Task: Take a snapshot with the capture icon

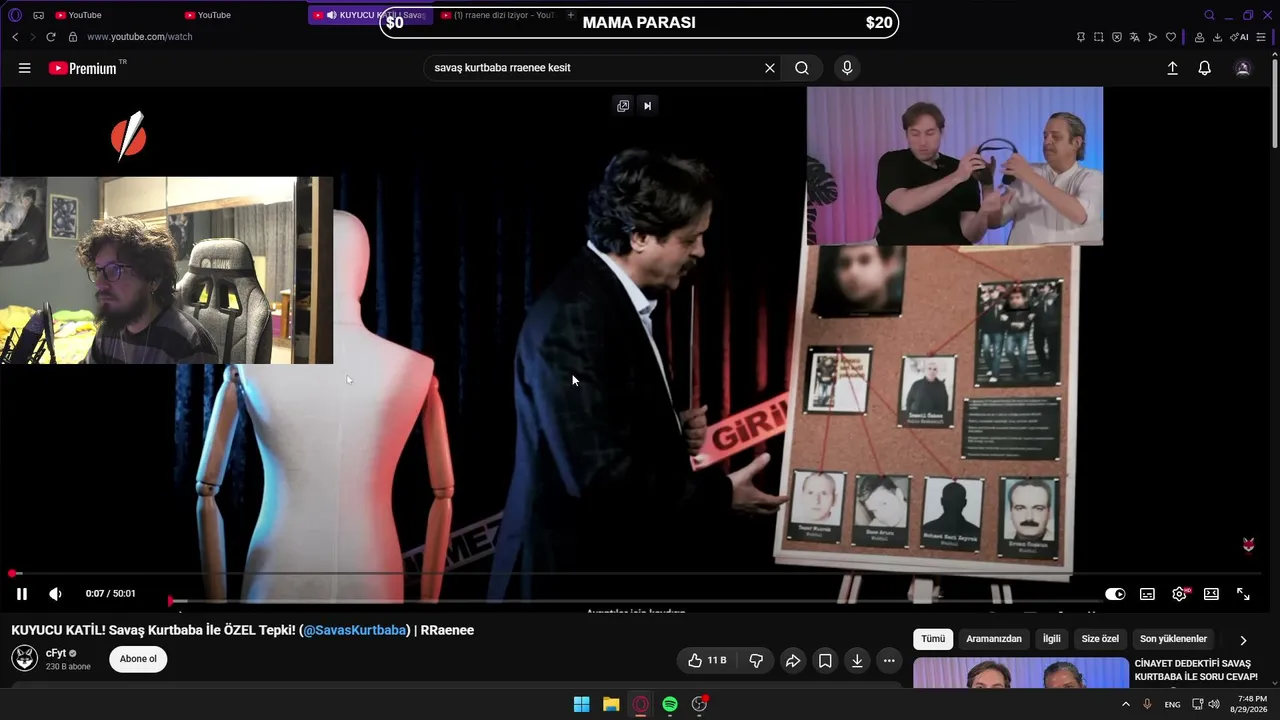Action: click(1099, 37)
